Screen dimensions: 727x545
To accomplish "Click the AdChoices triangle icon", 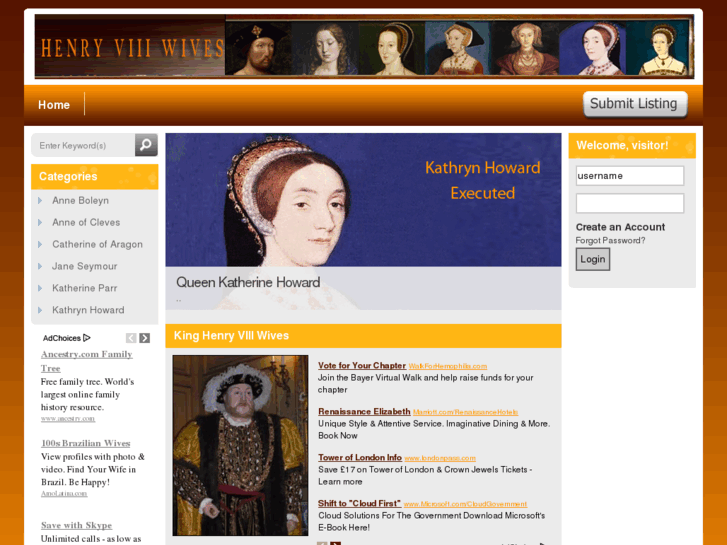I will 87,338.
